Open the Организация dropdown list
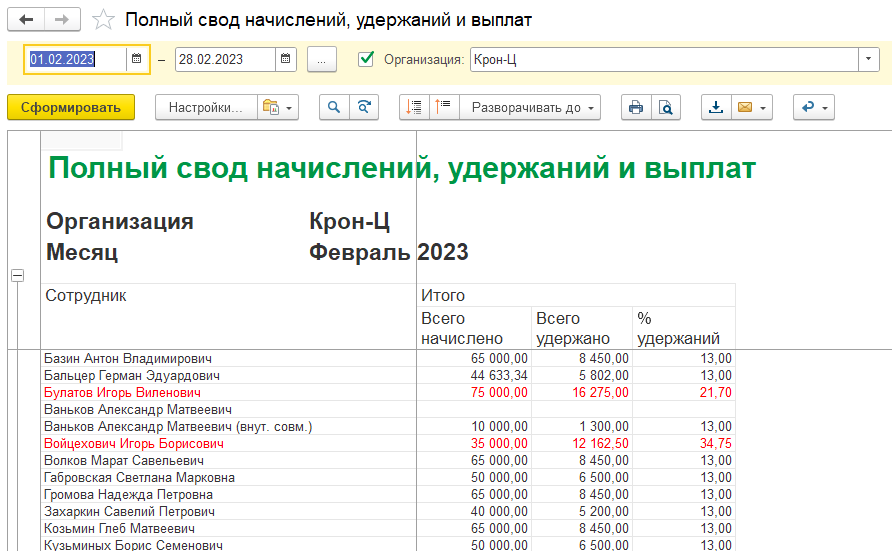892x551 pixels. pos(866,60)
